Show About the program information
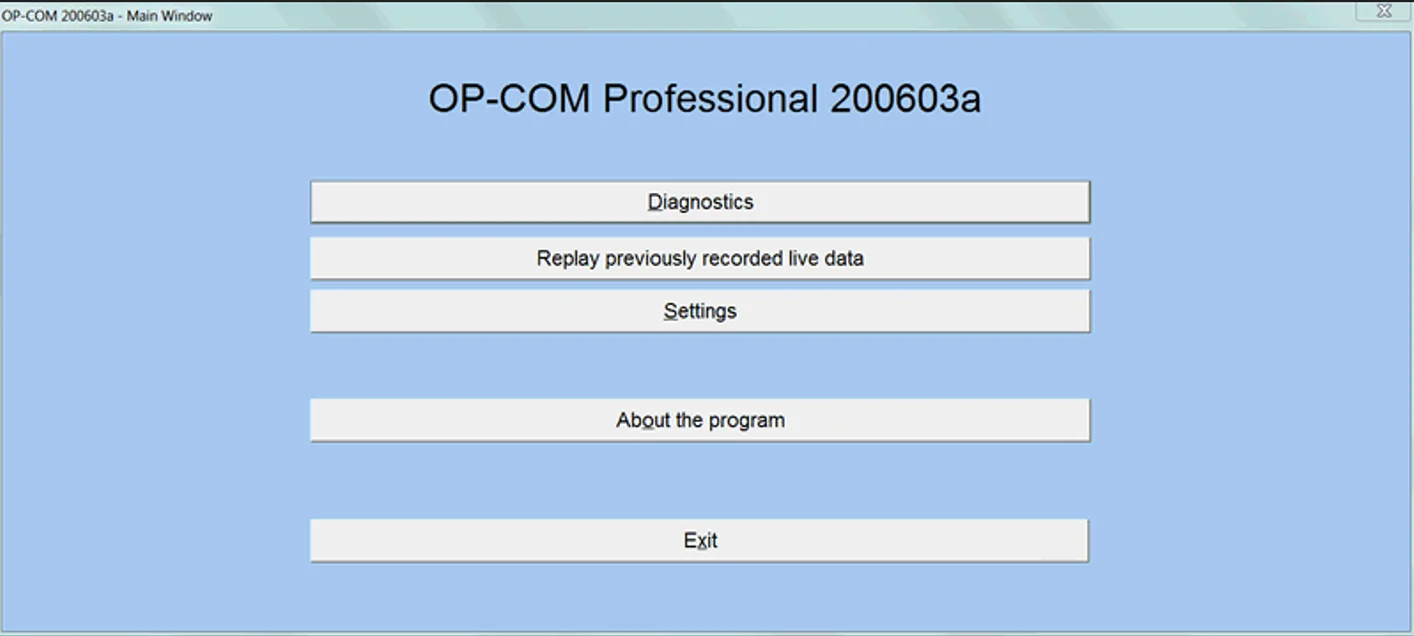 (700, 420)
